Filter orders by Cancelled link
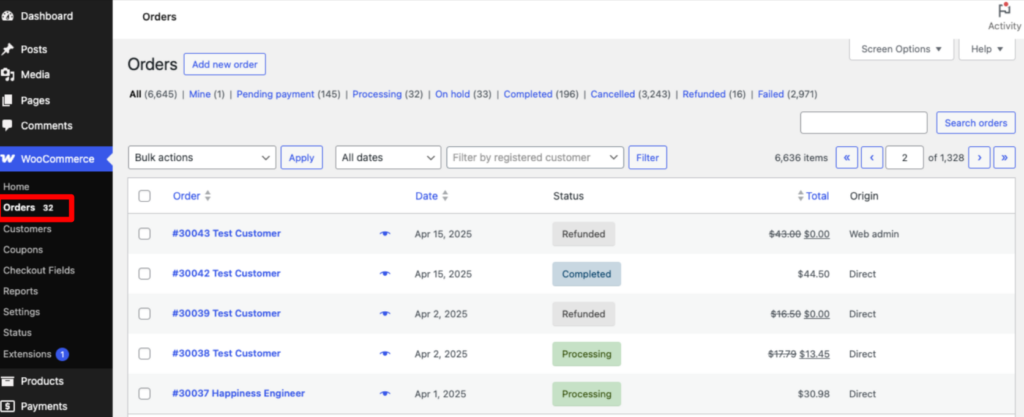The height and width of the screenshot is (417, 1024). (613, 94)
